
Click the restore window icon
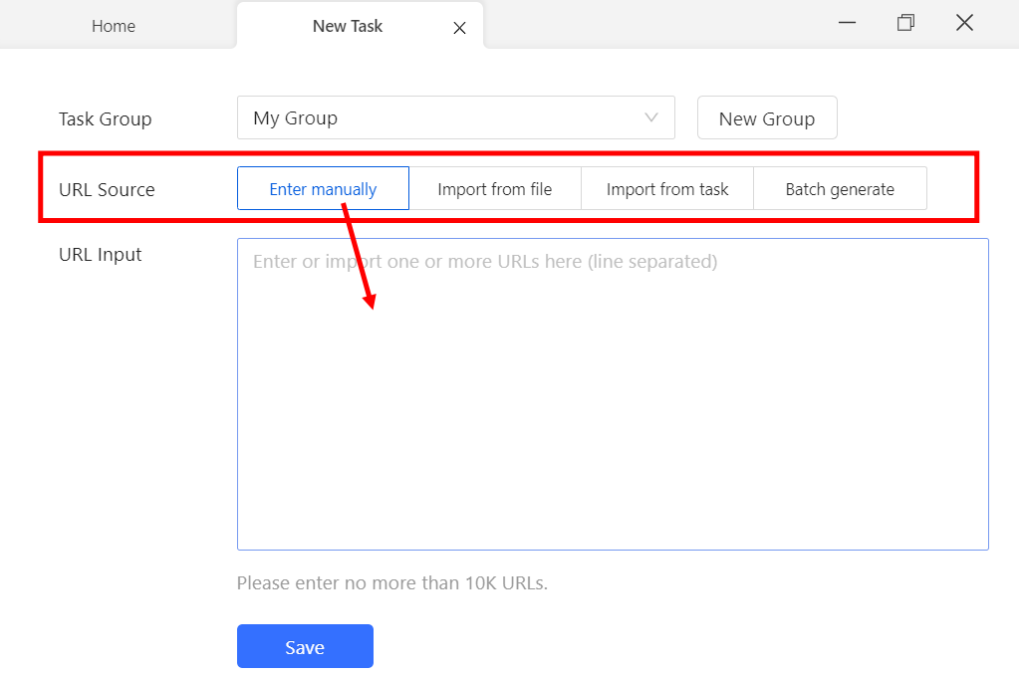point(905,23)
